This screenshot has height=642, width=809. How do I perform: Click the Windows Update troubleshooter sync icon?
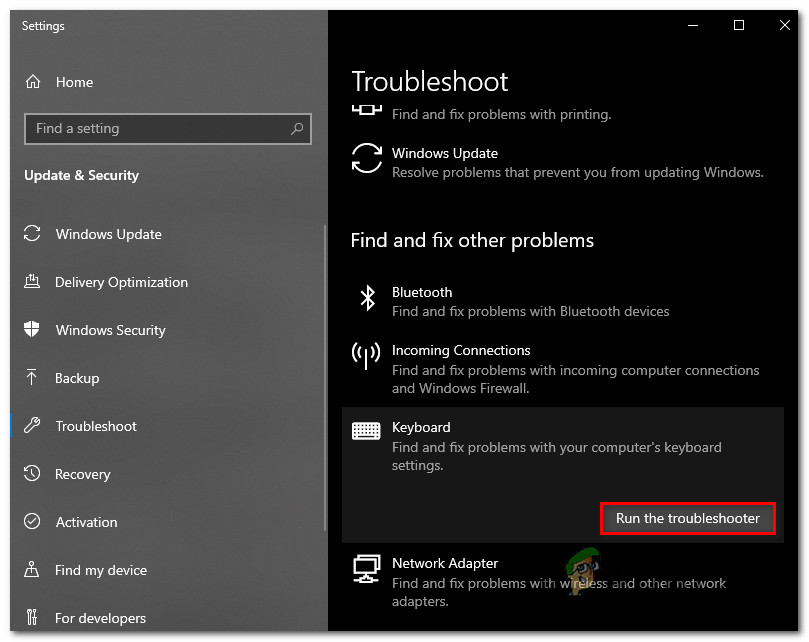coord(367,158)
